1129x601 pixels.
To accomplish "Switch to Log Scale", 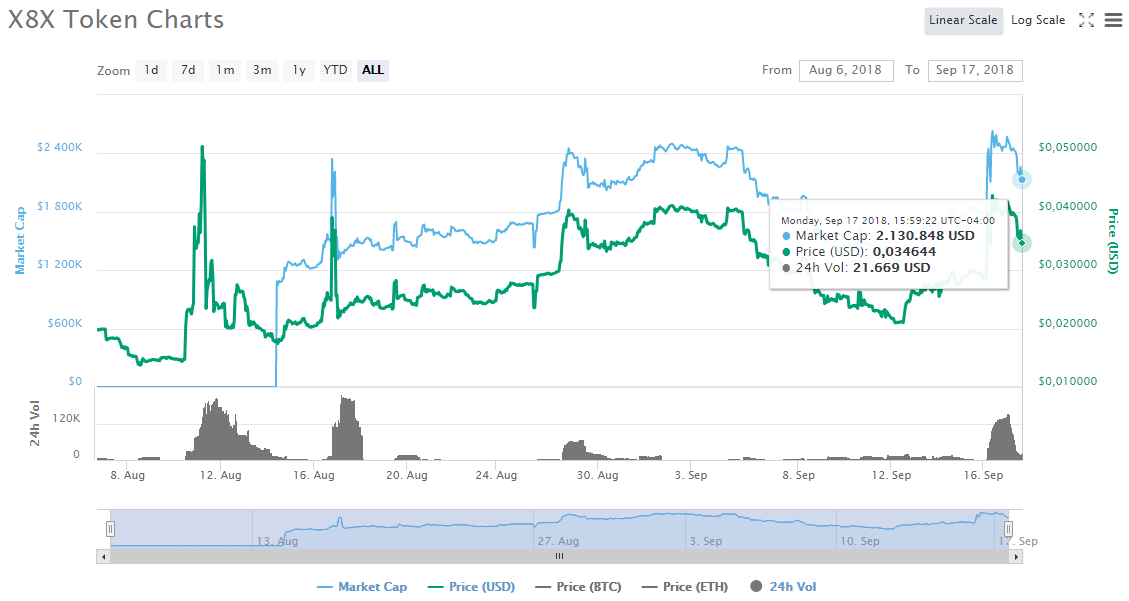I will tap(1038, 20).
